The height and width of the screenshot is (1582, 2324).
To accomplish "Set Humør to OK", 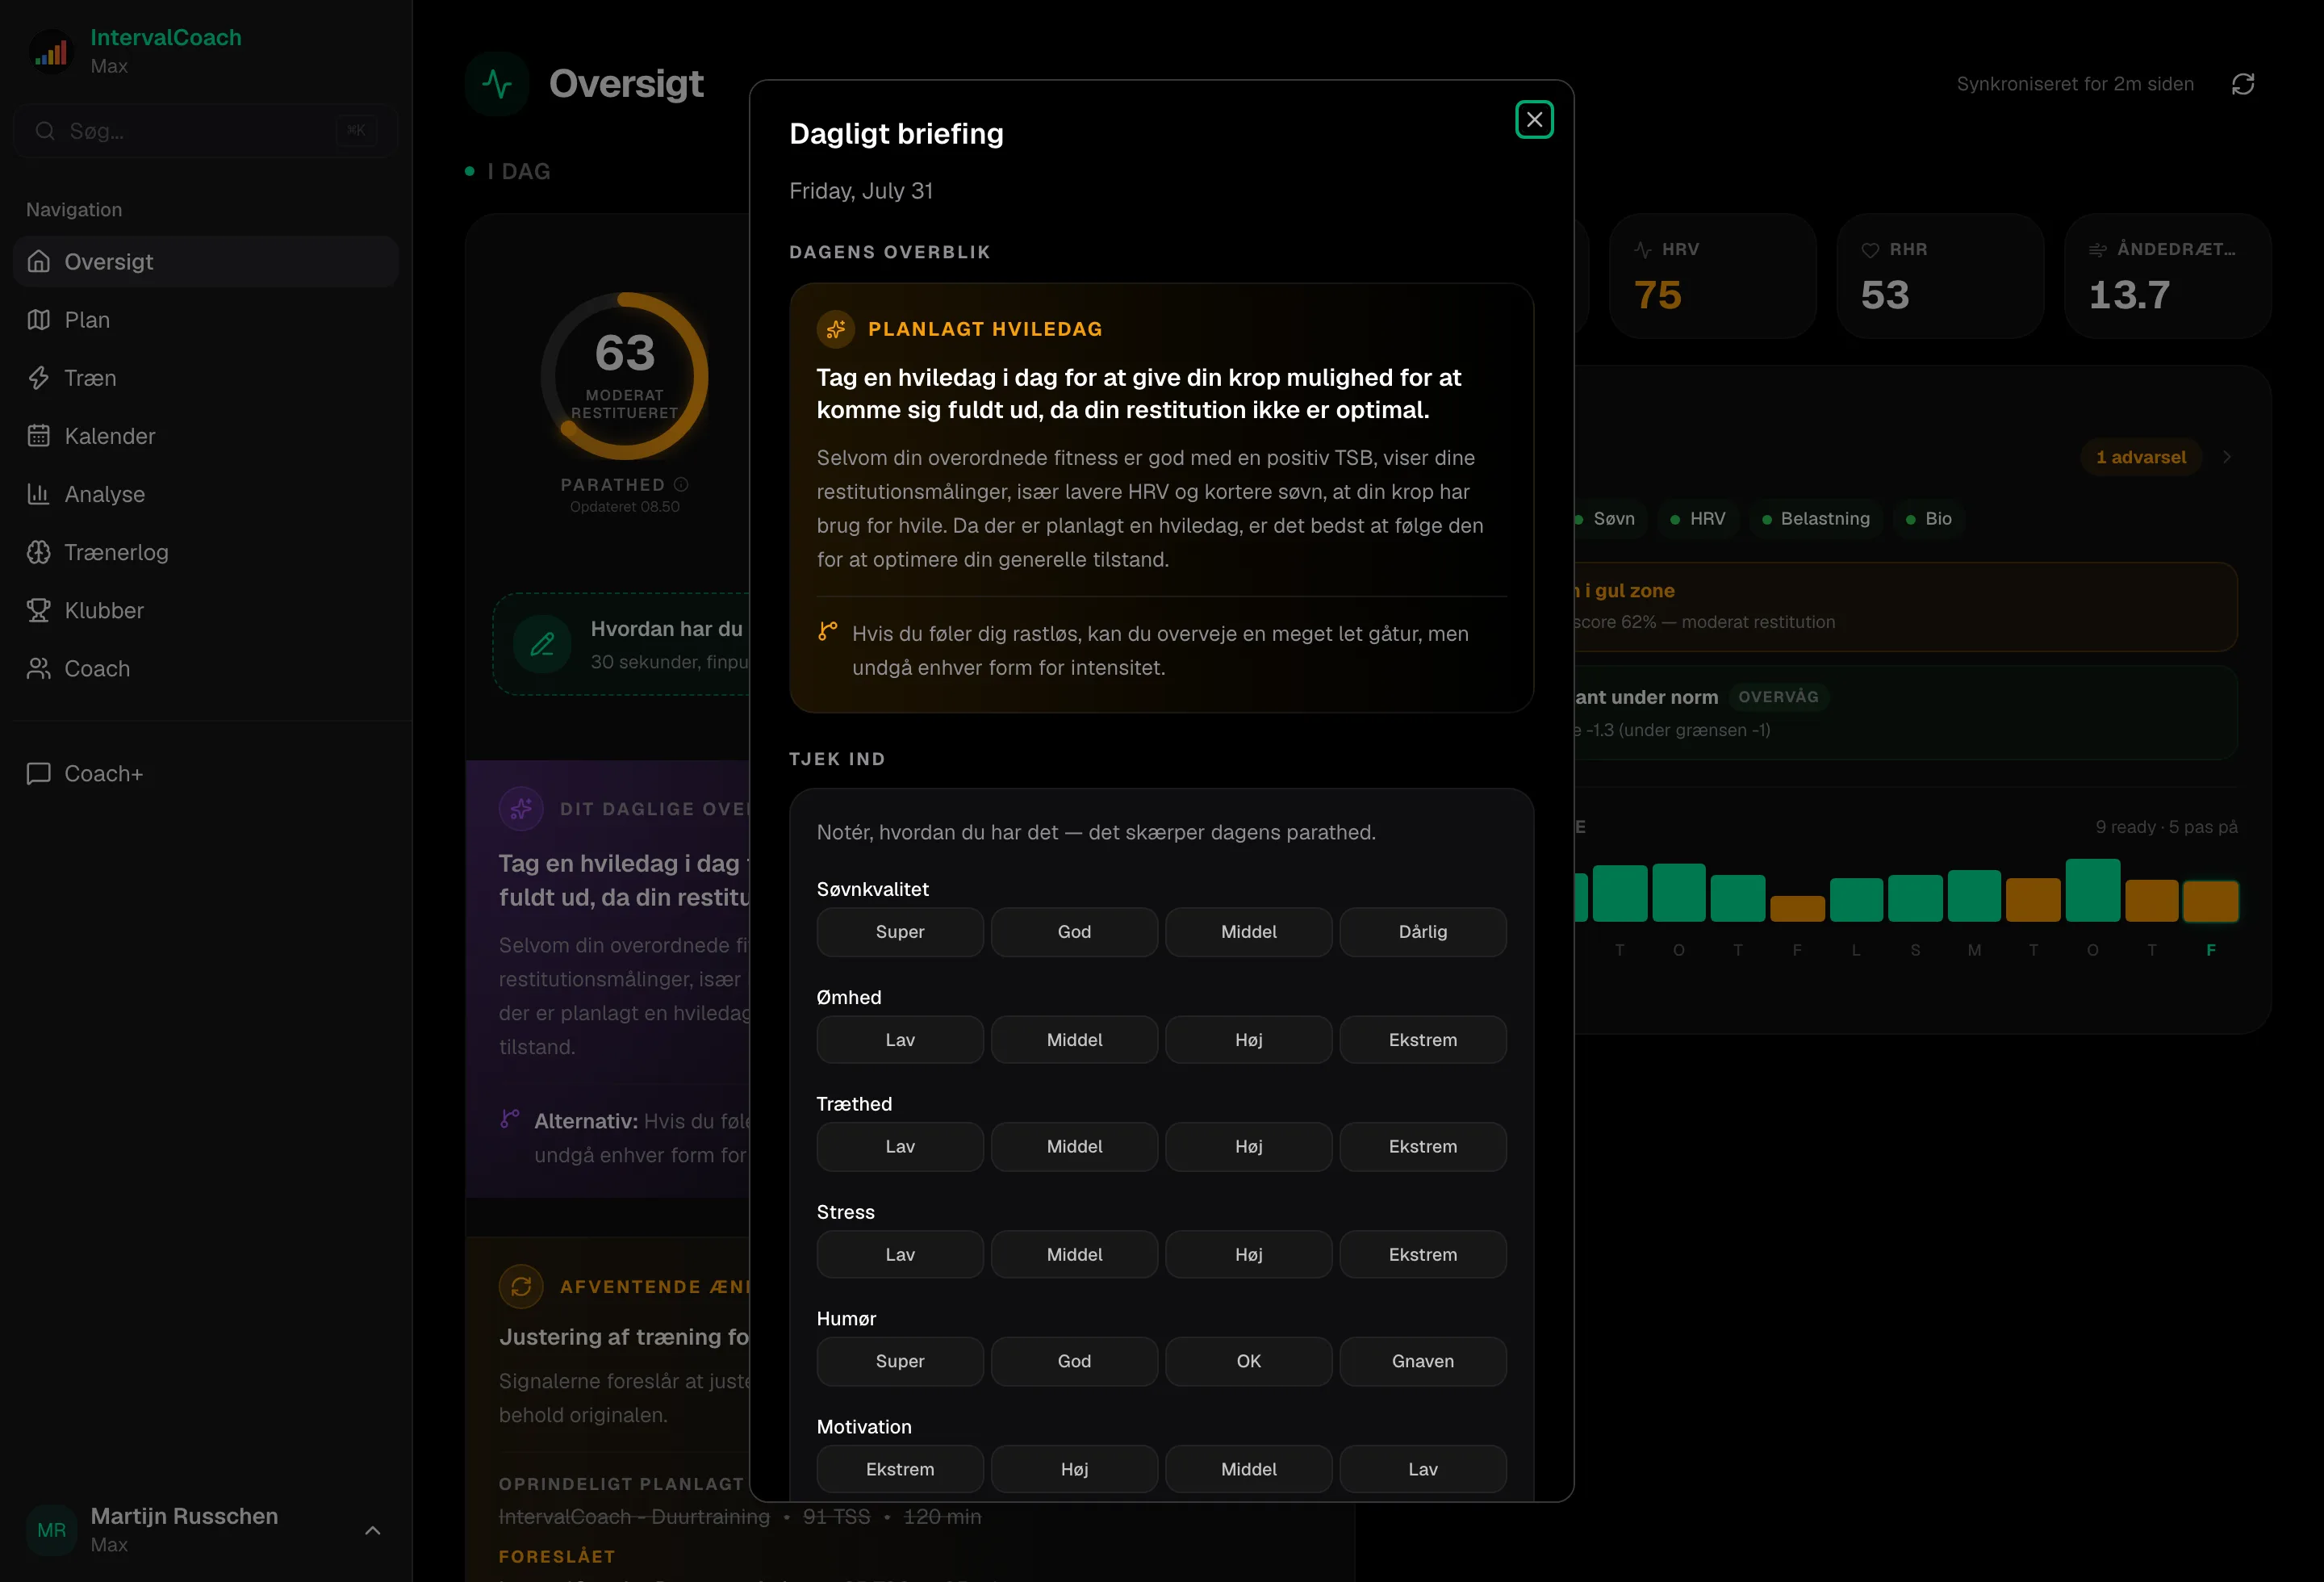I will tap(1249, 1362).
